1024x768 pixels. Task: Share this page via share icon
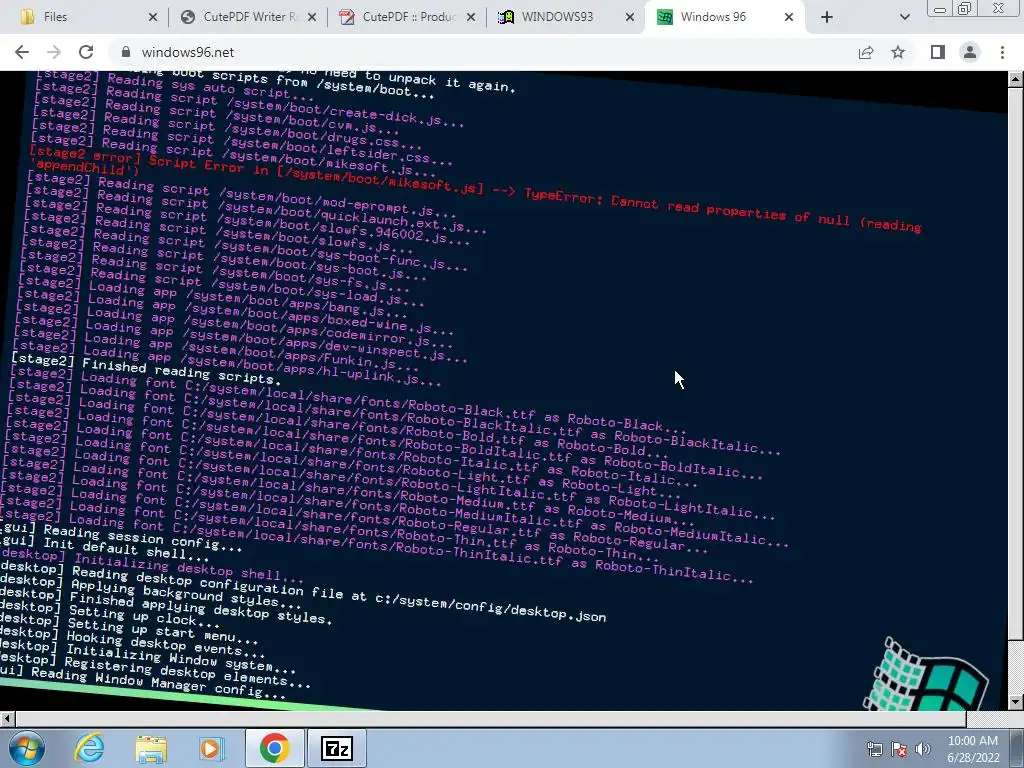(x=866, y=52)
